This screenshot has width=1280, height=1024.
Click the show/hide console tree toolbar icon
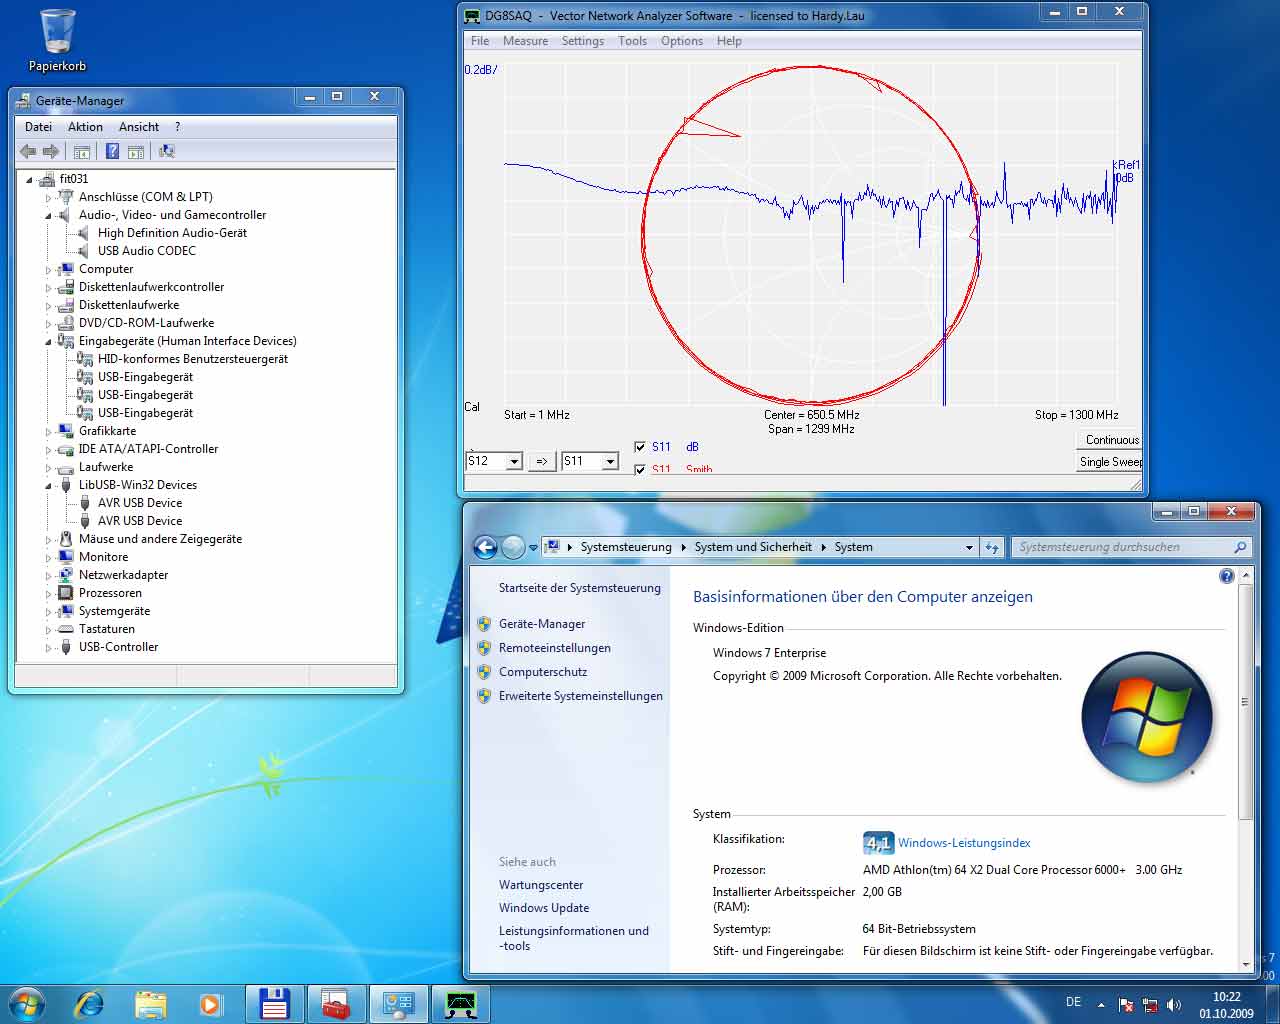82,151
